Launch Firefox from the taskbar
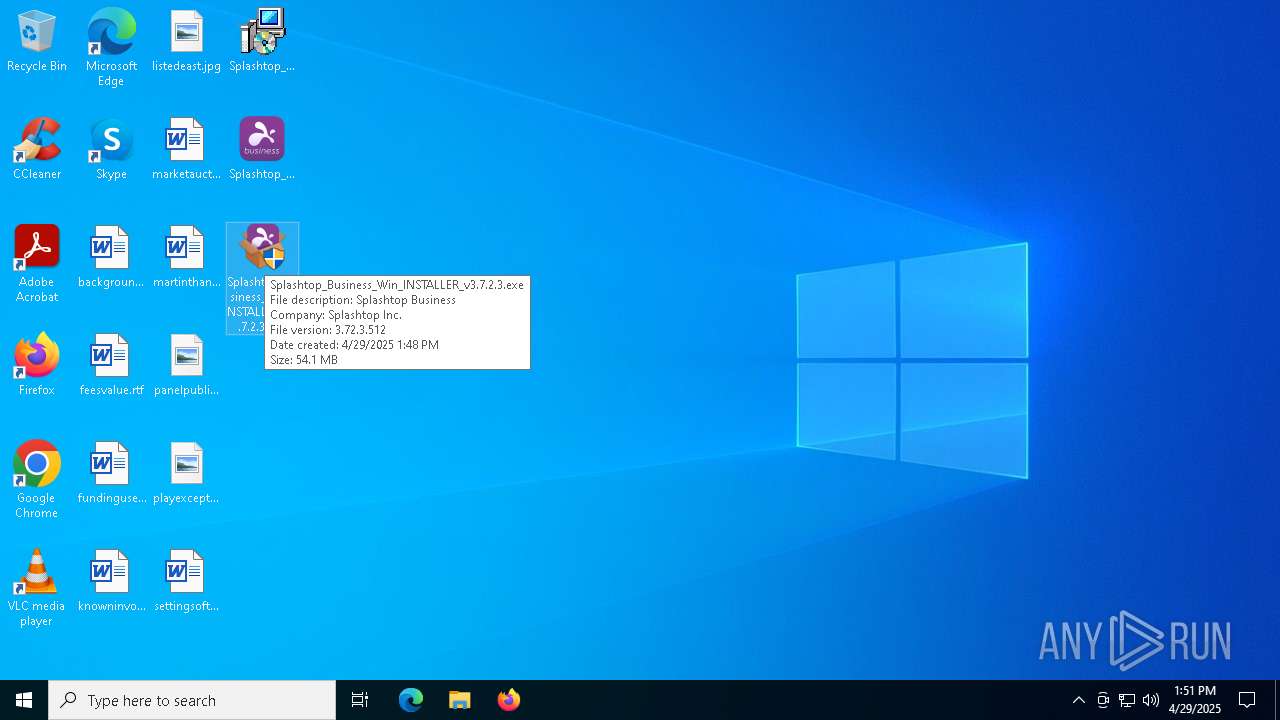The height and width of the screenshot is (720, 1280). (x=509, y=700)
